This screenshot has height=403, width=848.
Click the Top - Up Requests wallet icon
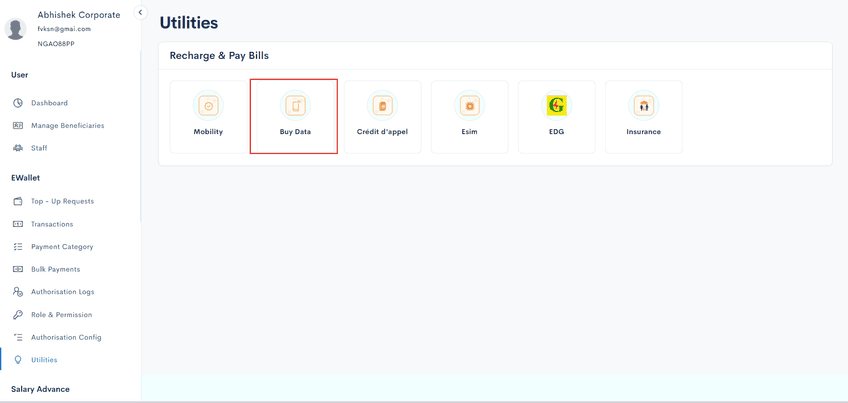(x=18, y=201)
